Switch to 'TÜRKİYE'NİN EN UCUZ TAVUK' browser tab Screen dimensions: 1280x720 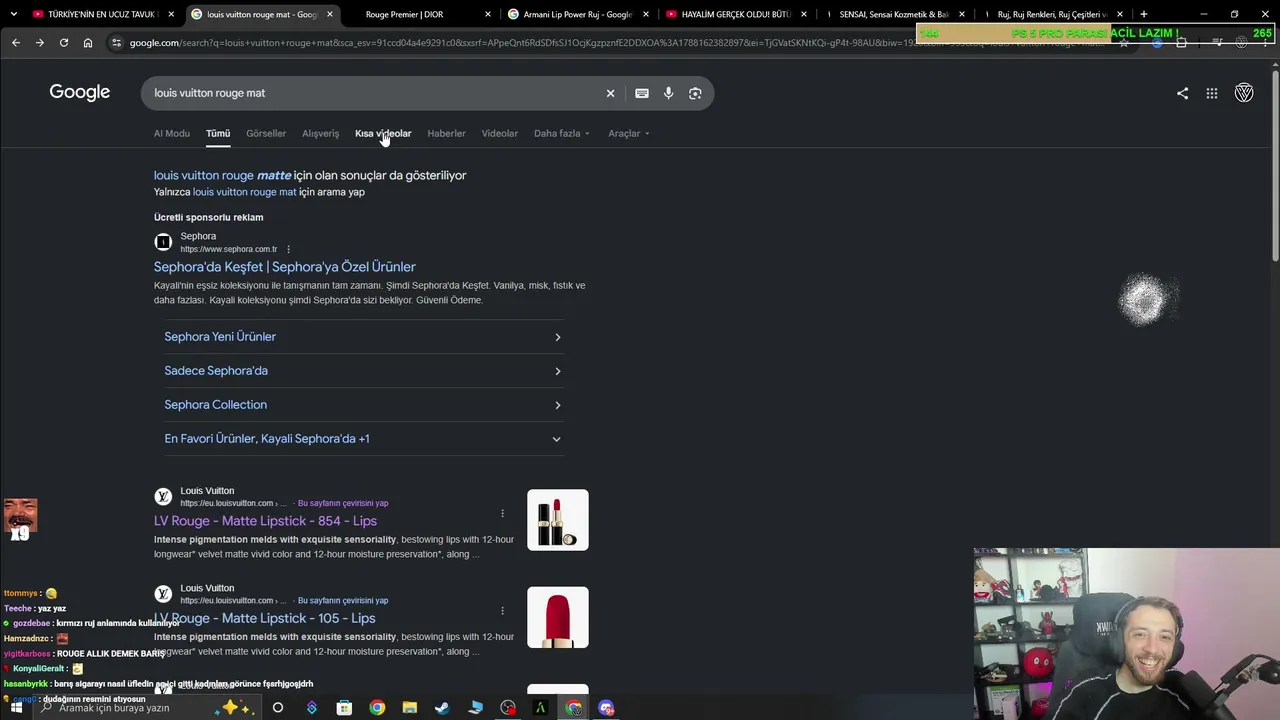tap(103, 14)
